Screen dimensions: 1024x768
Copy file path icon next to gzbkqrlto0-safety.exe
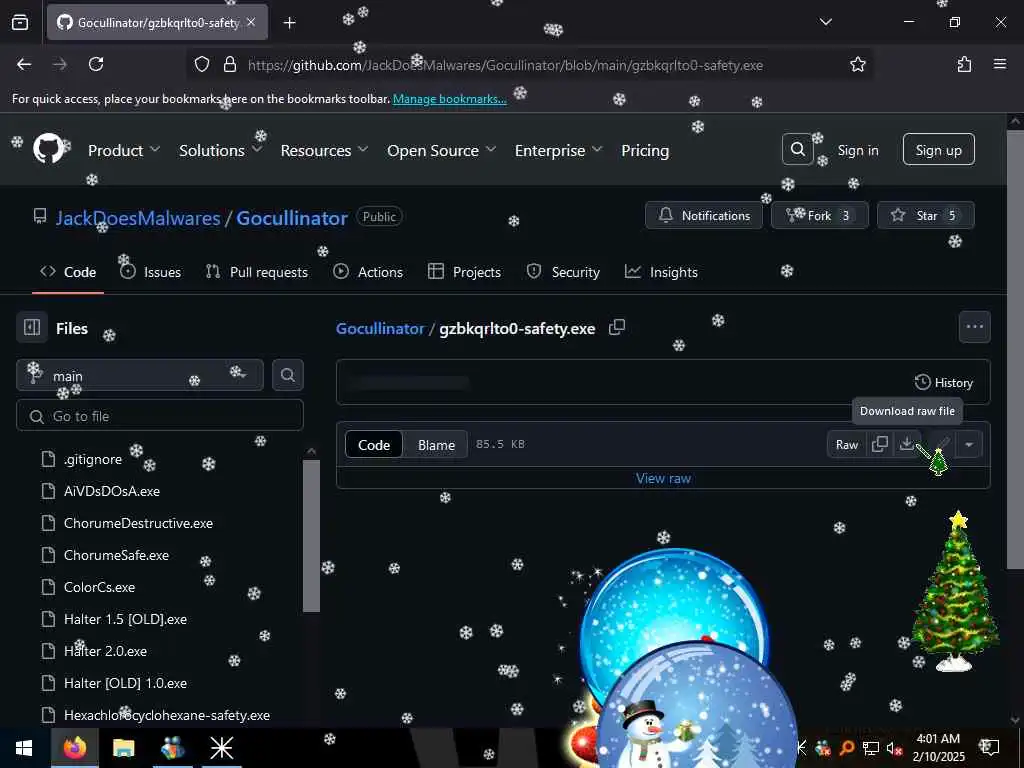click(616, 327)
